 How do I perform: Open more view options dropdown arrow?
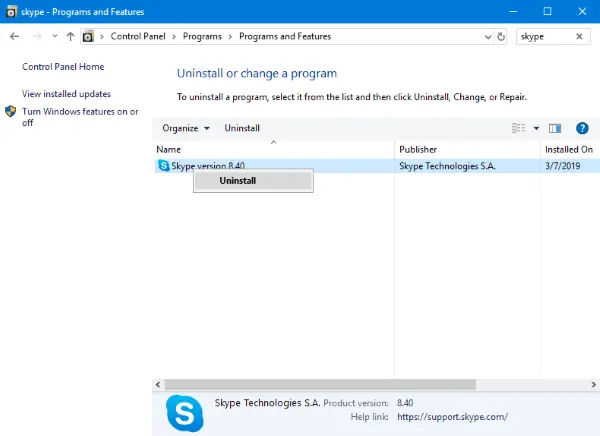coord(536,128)
